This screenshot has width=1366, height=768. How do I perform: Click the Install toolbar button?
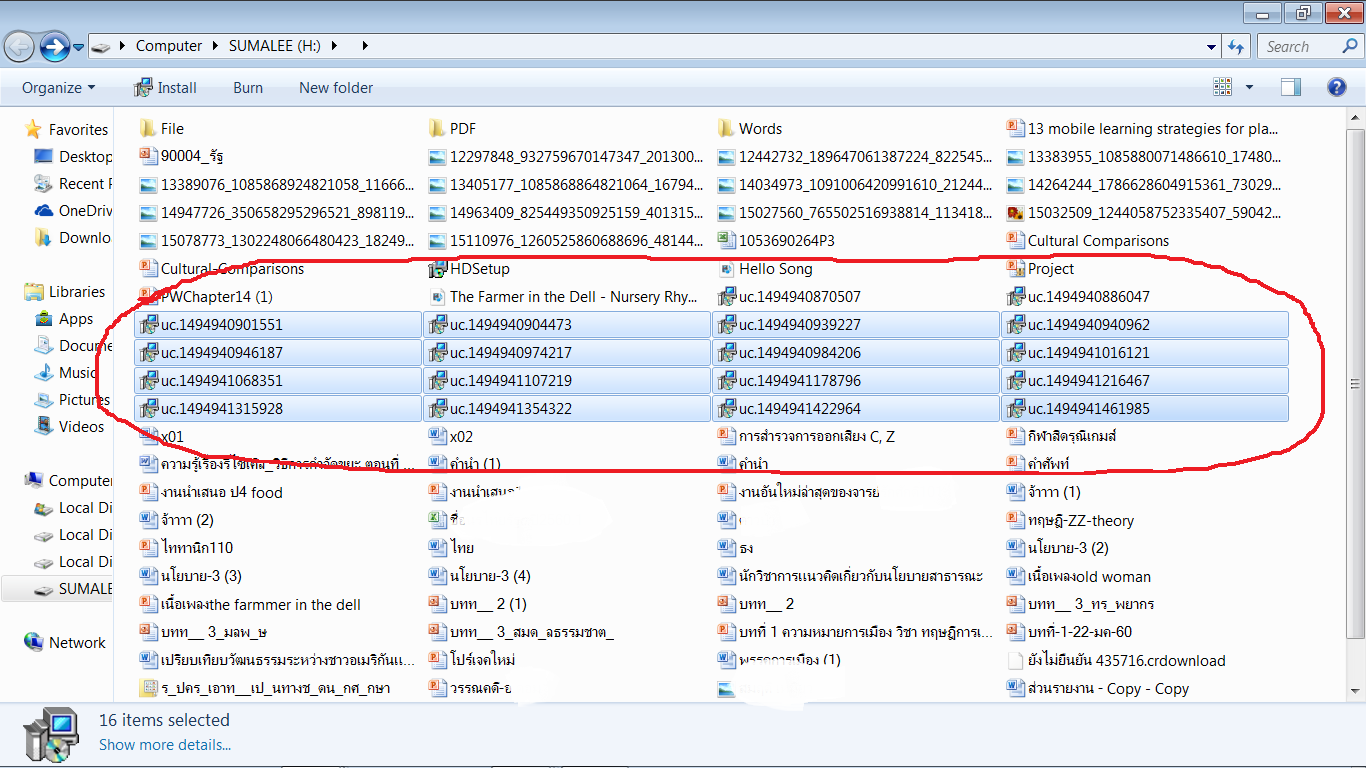(165, 88)
